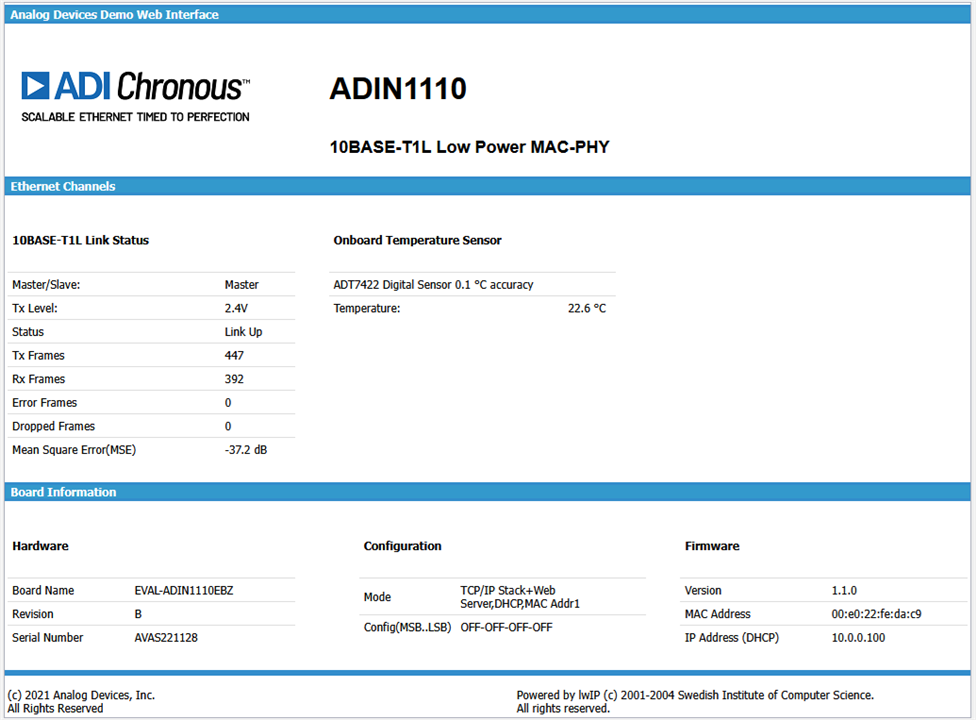Click the Mean Square Error(MSE) label
976x720 pixels.
click(x=74, y=450)
